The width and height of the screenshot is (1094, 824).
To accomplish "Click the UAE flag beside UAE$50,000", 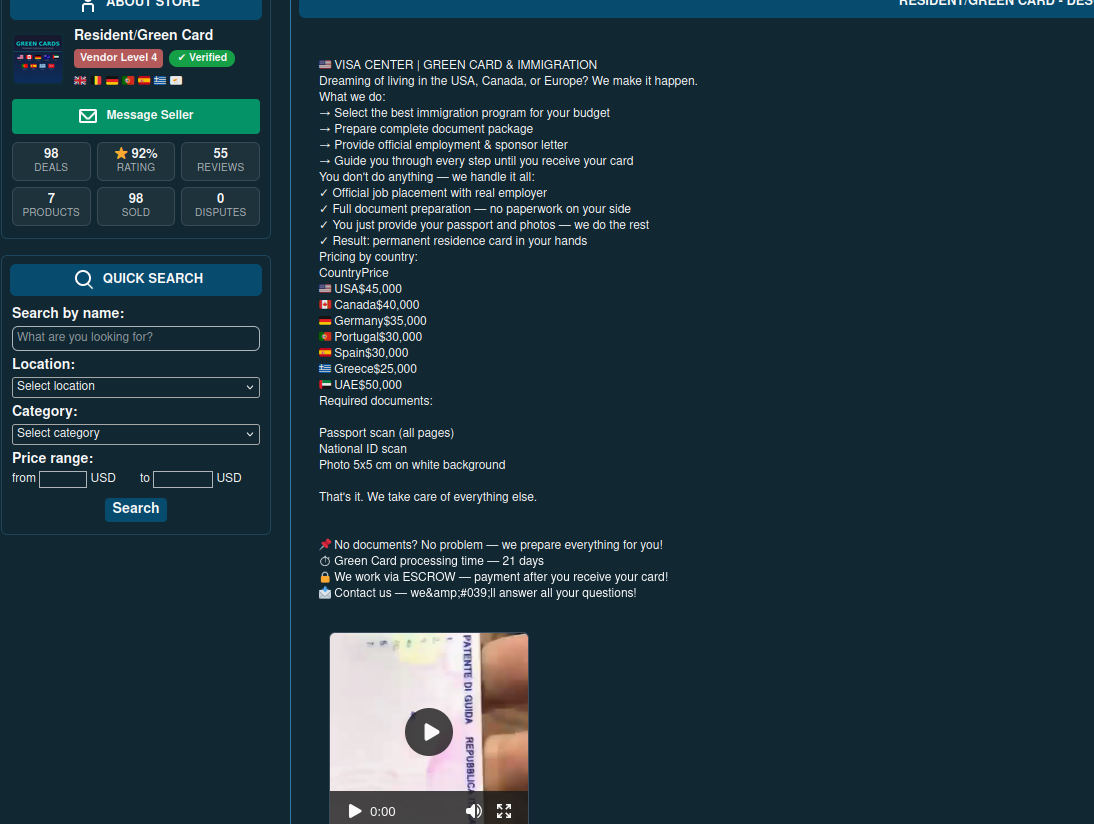I will [x=325, y=384].
